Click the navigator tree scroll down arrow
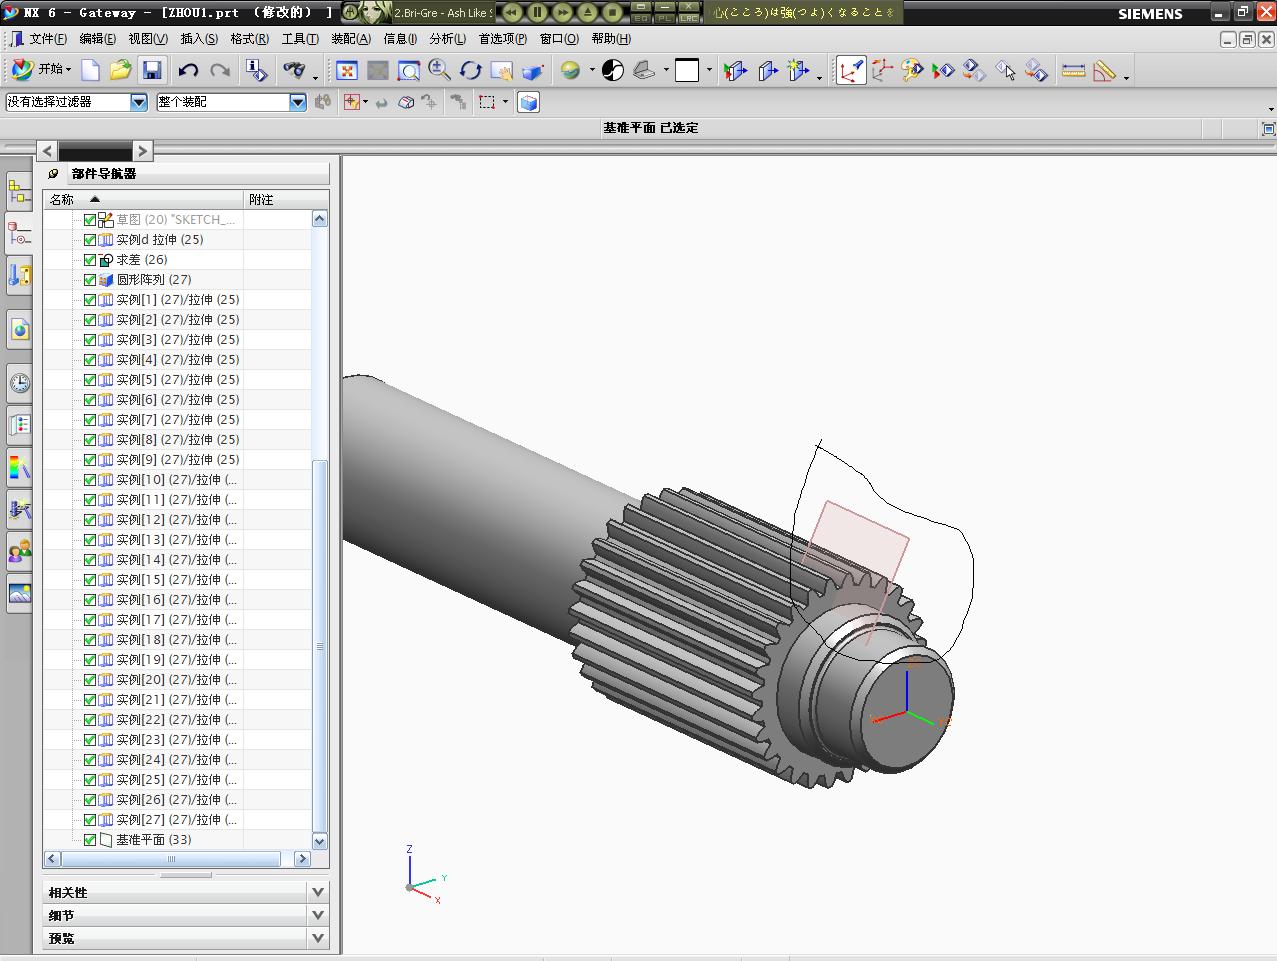 pos(320,841)
